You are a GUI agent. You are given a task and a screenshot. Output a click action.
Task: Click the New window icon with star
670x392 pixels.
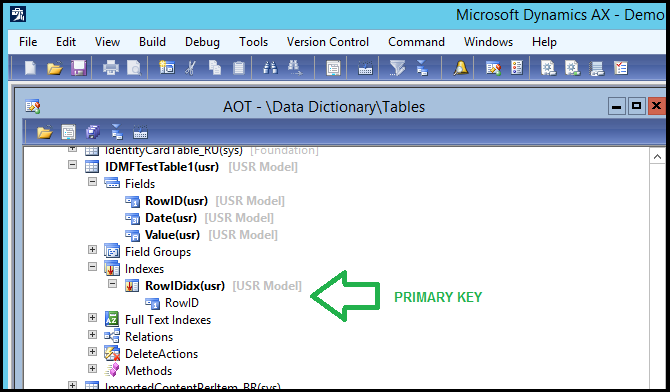coord(167,68)
